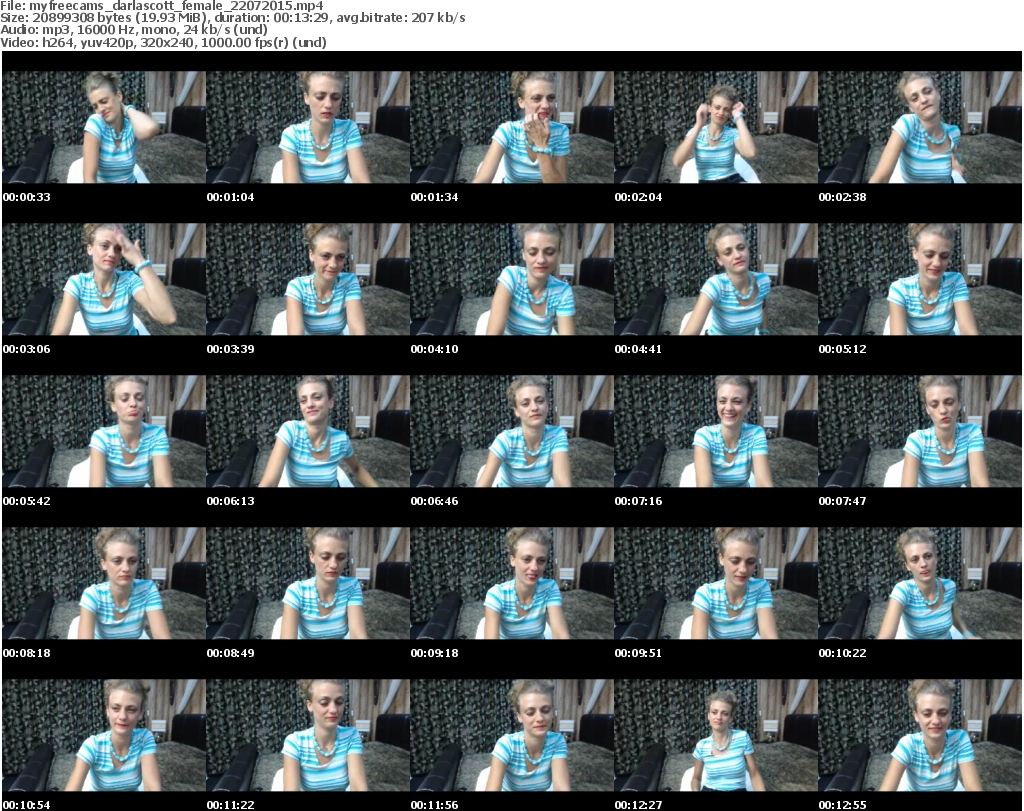Select the thumbnail frame at 00:08:18
The image size is (1024, 811).
(104, 584)
